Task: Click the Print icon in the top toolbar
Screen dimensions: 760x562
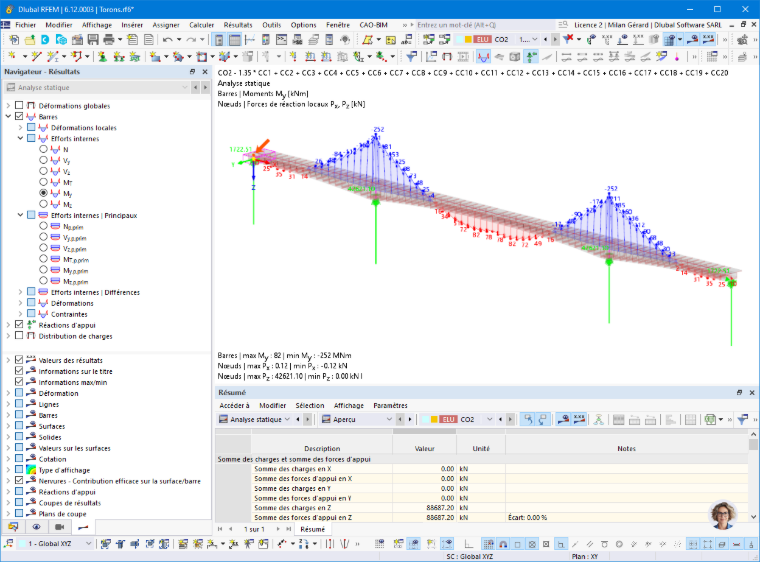Action: (109, 40)
